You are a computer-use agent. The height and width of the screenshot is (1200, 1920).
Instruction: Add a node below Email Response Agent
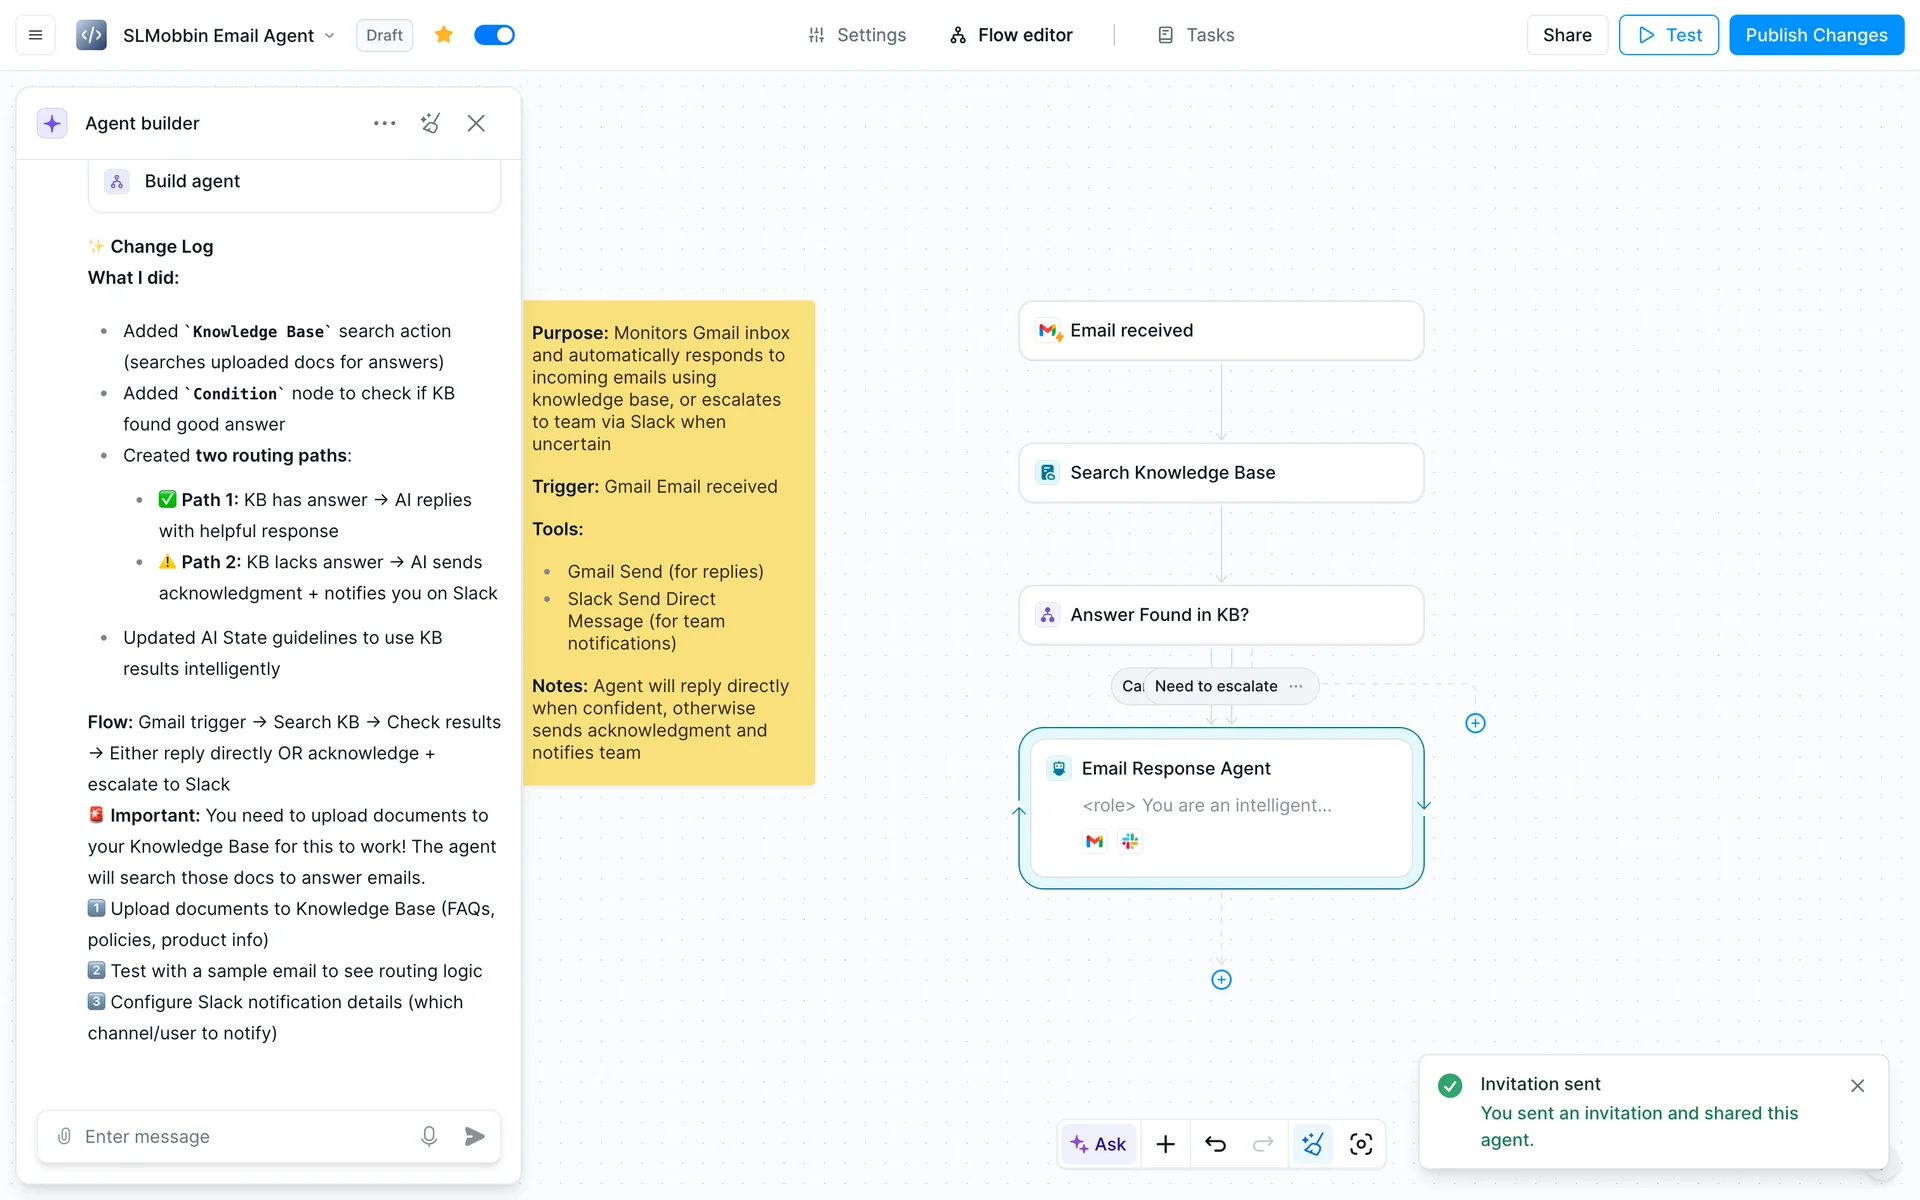pyautogui.click(x=1221, y=980)
